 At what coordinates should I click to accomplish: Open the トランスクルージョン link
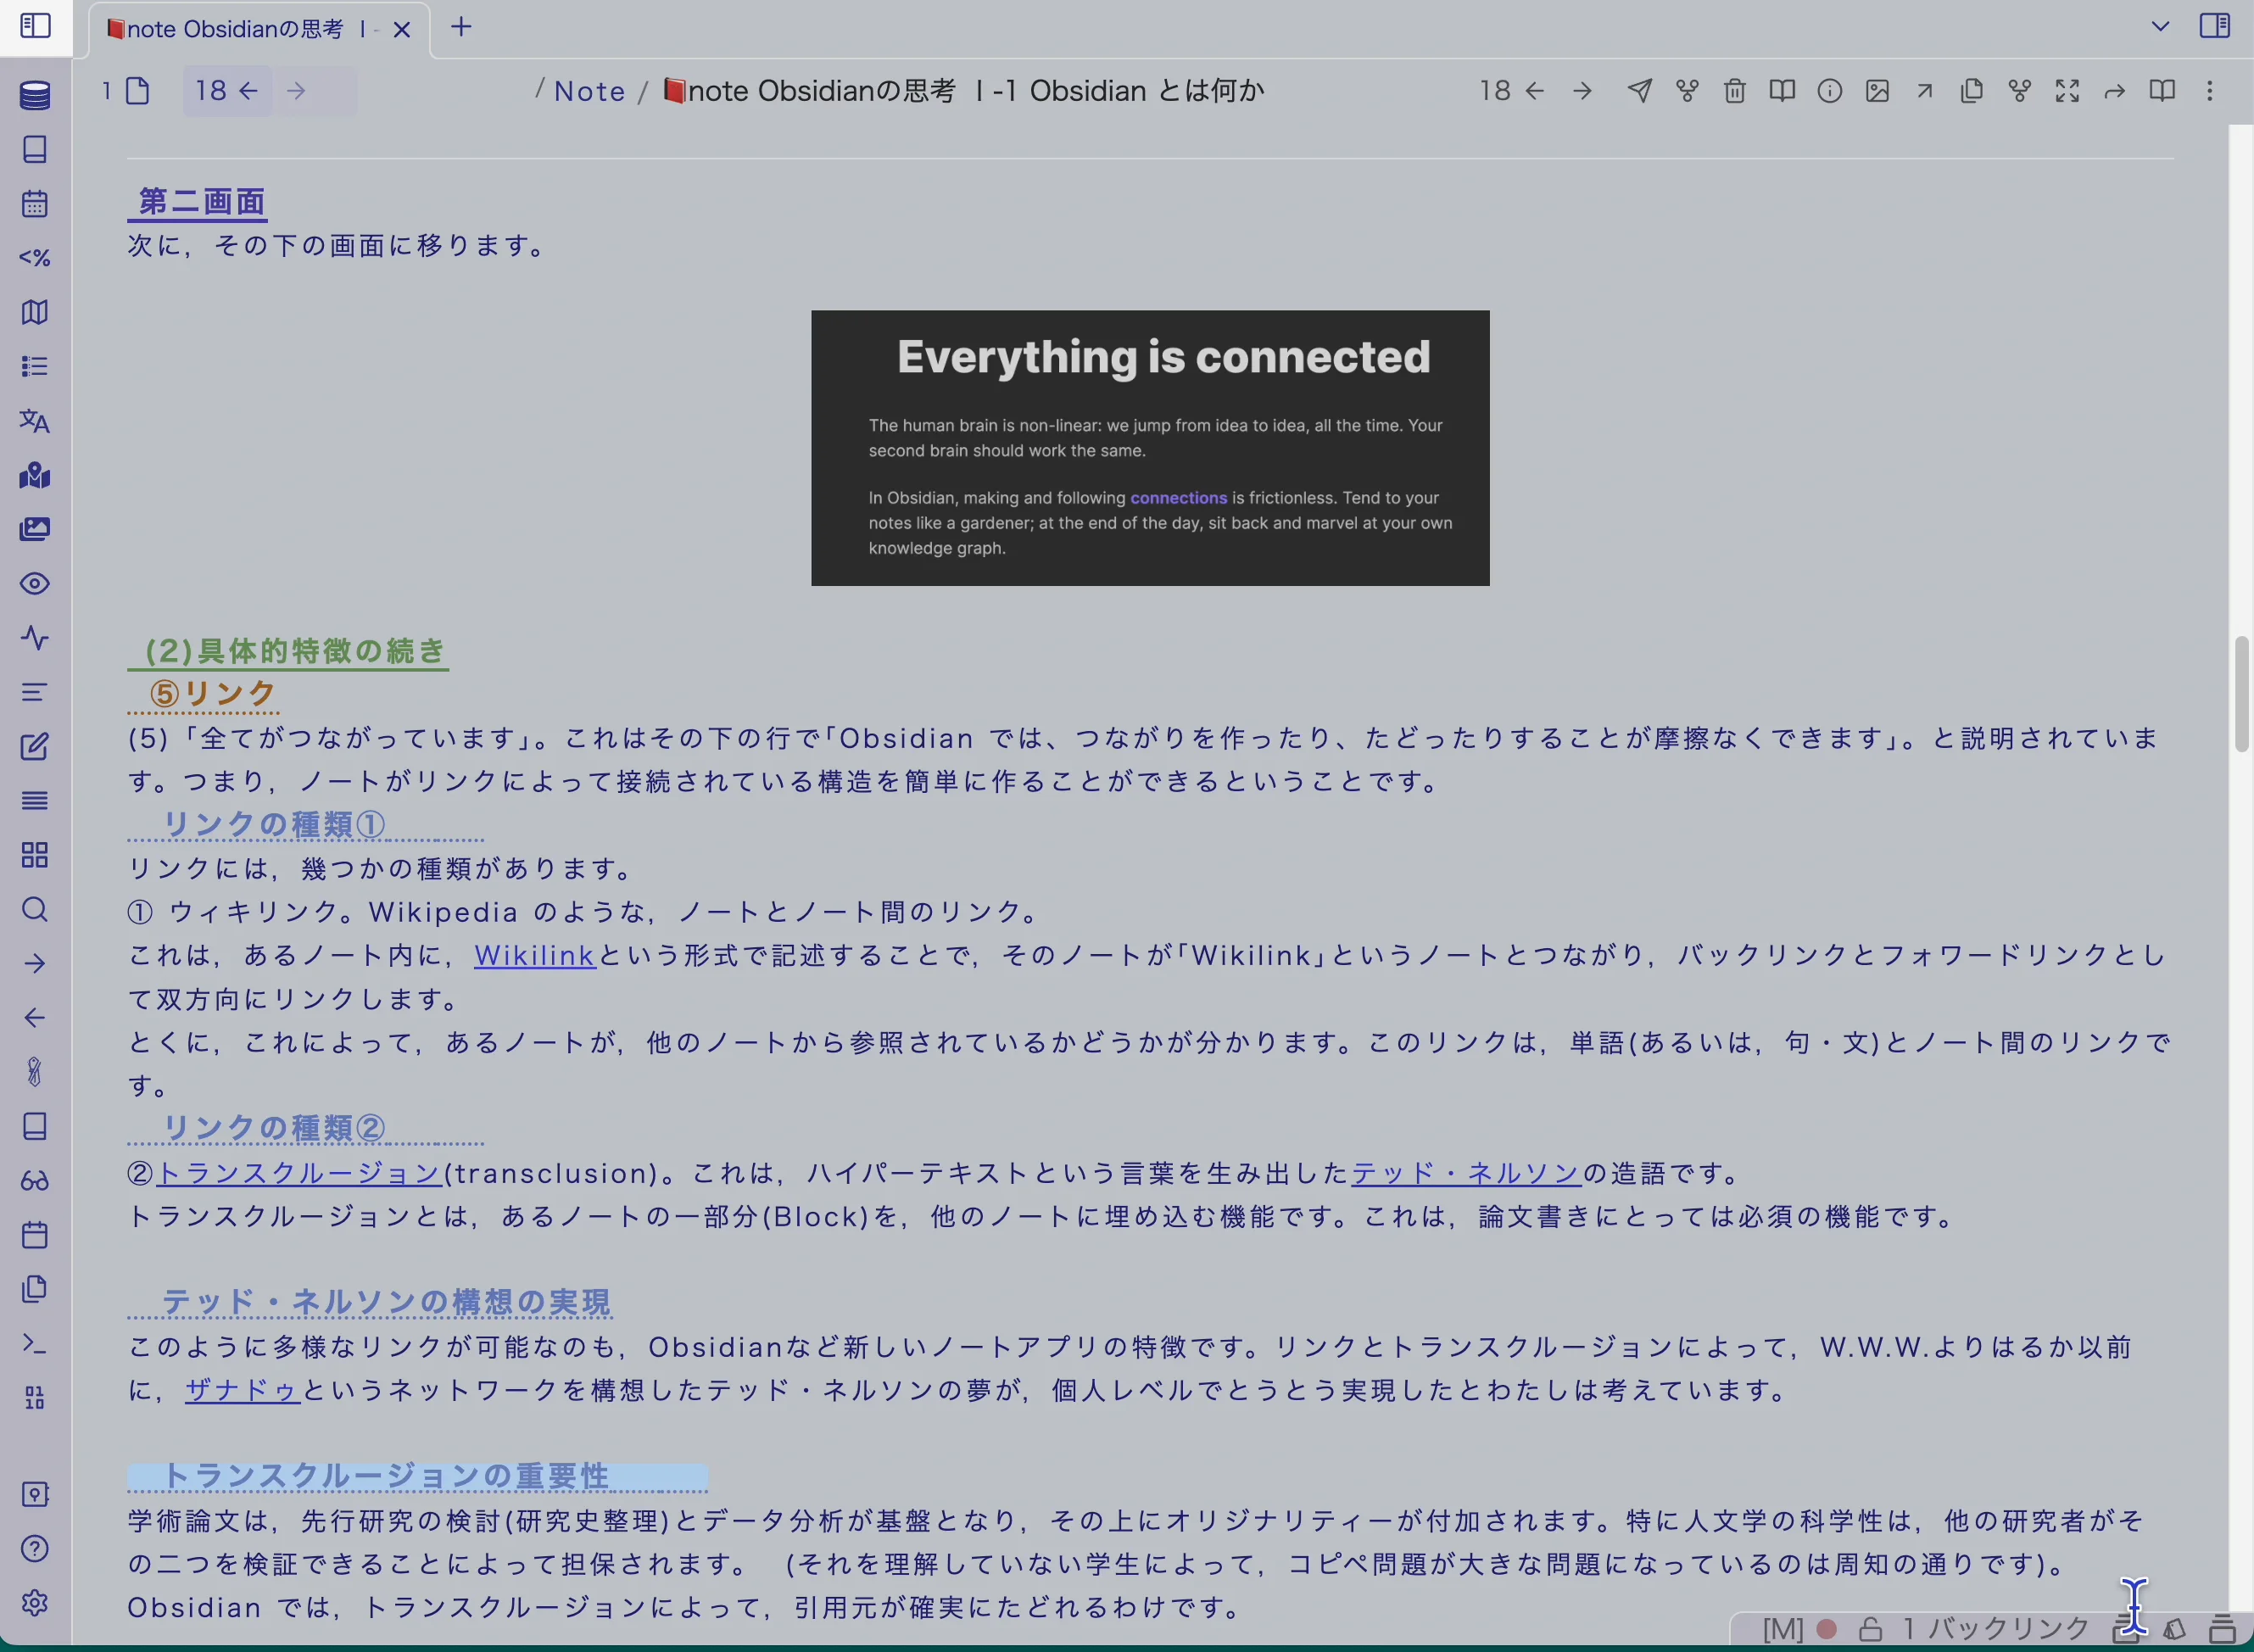tap(299, 1173)
